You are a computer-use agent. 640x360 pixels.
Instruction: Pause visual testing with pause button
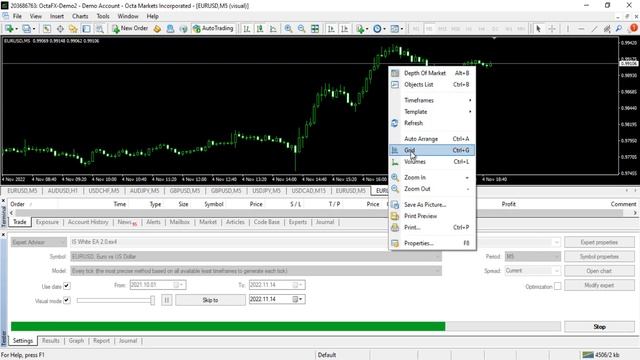(167, 300)
